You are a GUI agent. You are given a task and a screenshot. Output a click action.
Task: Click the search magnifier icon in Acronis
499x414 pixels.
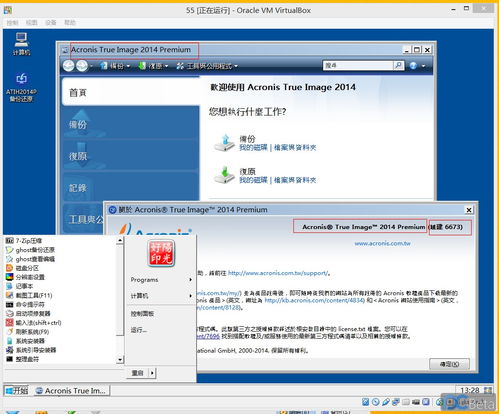coord(398,65)
